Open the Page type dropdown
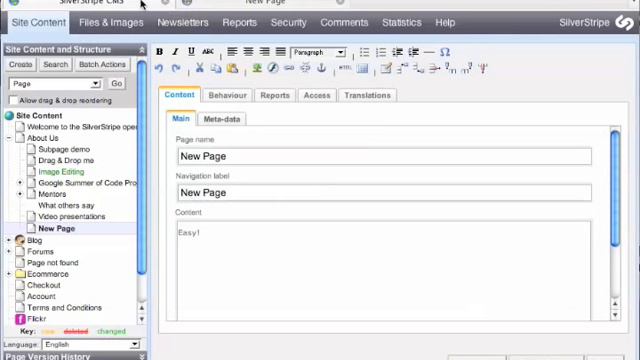The image size is (640, 360). tap(55, 84)
